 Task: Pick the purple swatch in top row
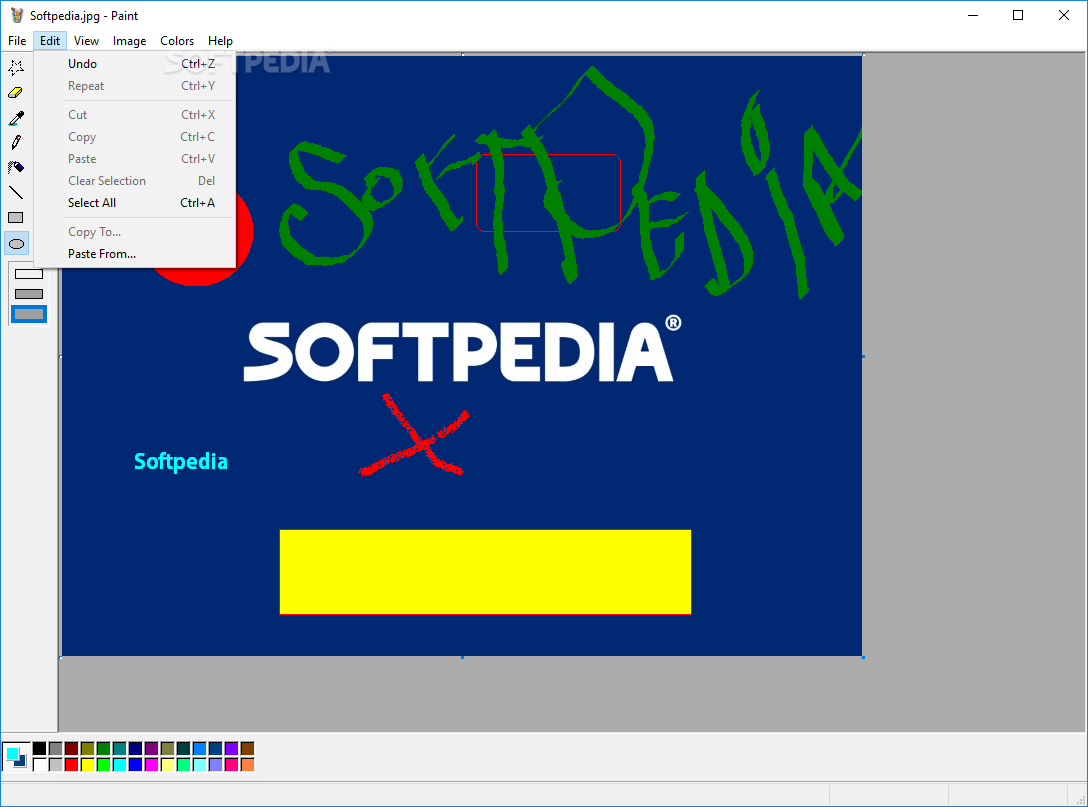point(151,748)
